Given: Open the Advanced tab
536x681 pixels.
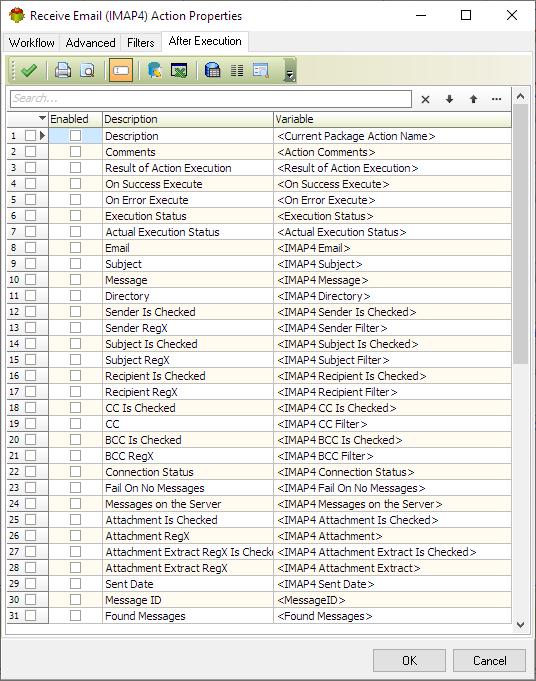Looking at the screenshot, I should pyautogui.click(x=90, y=43).
